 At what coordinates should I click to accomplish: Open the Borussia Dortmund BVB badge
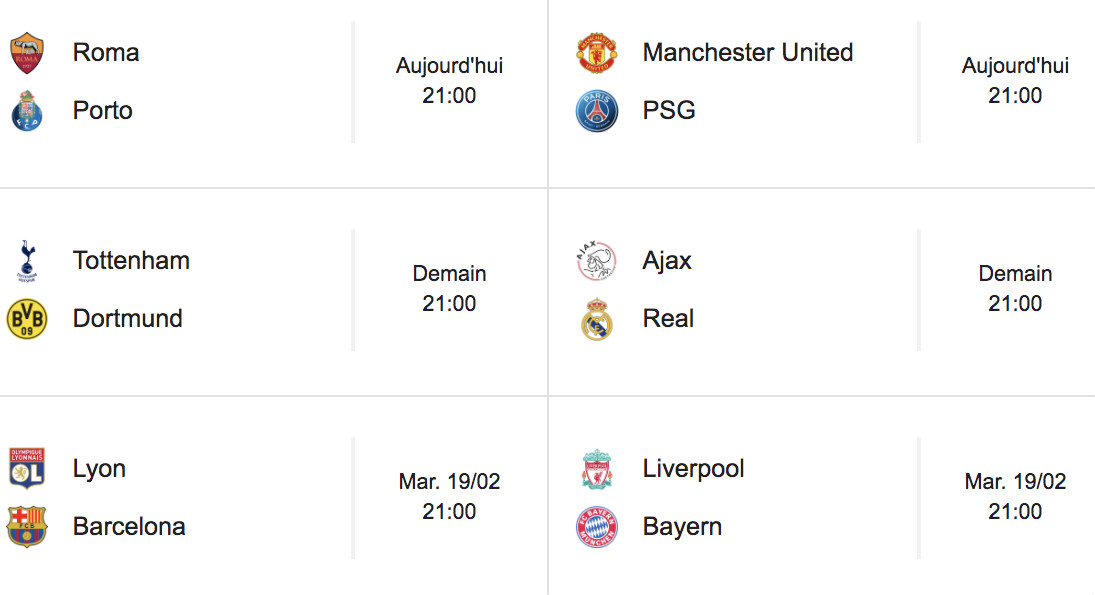pyautogui.click(x=27, y=319)
